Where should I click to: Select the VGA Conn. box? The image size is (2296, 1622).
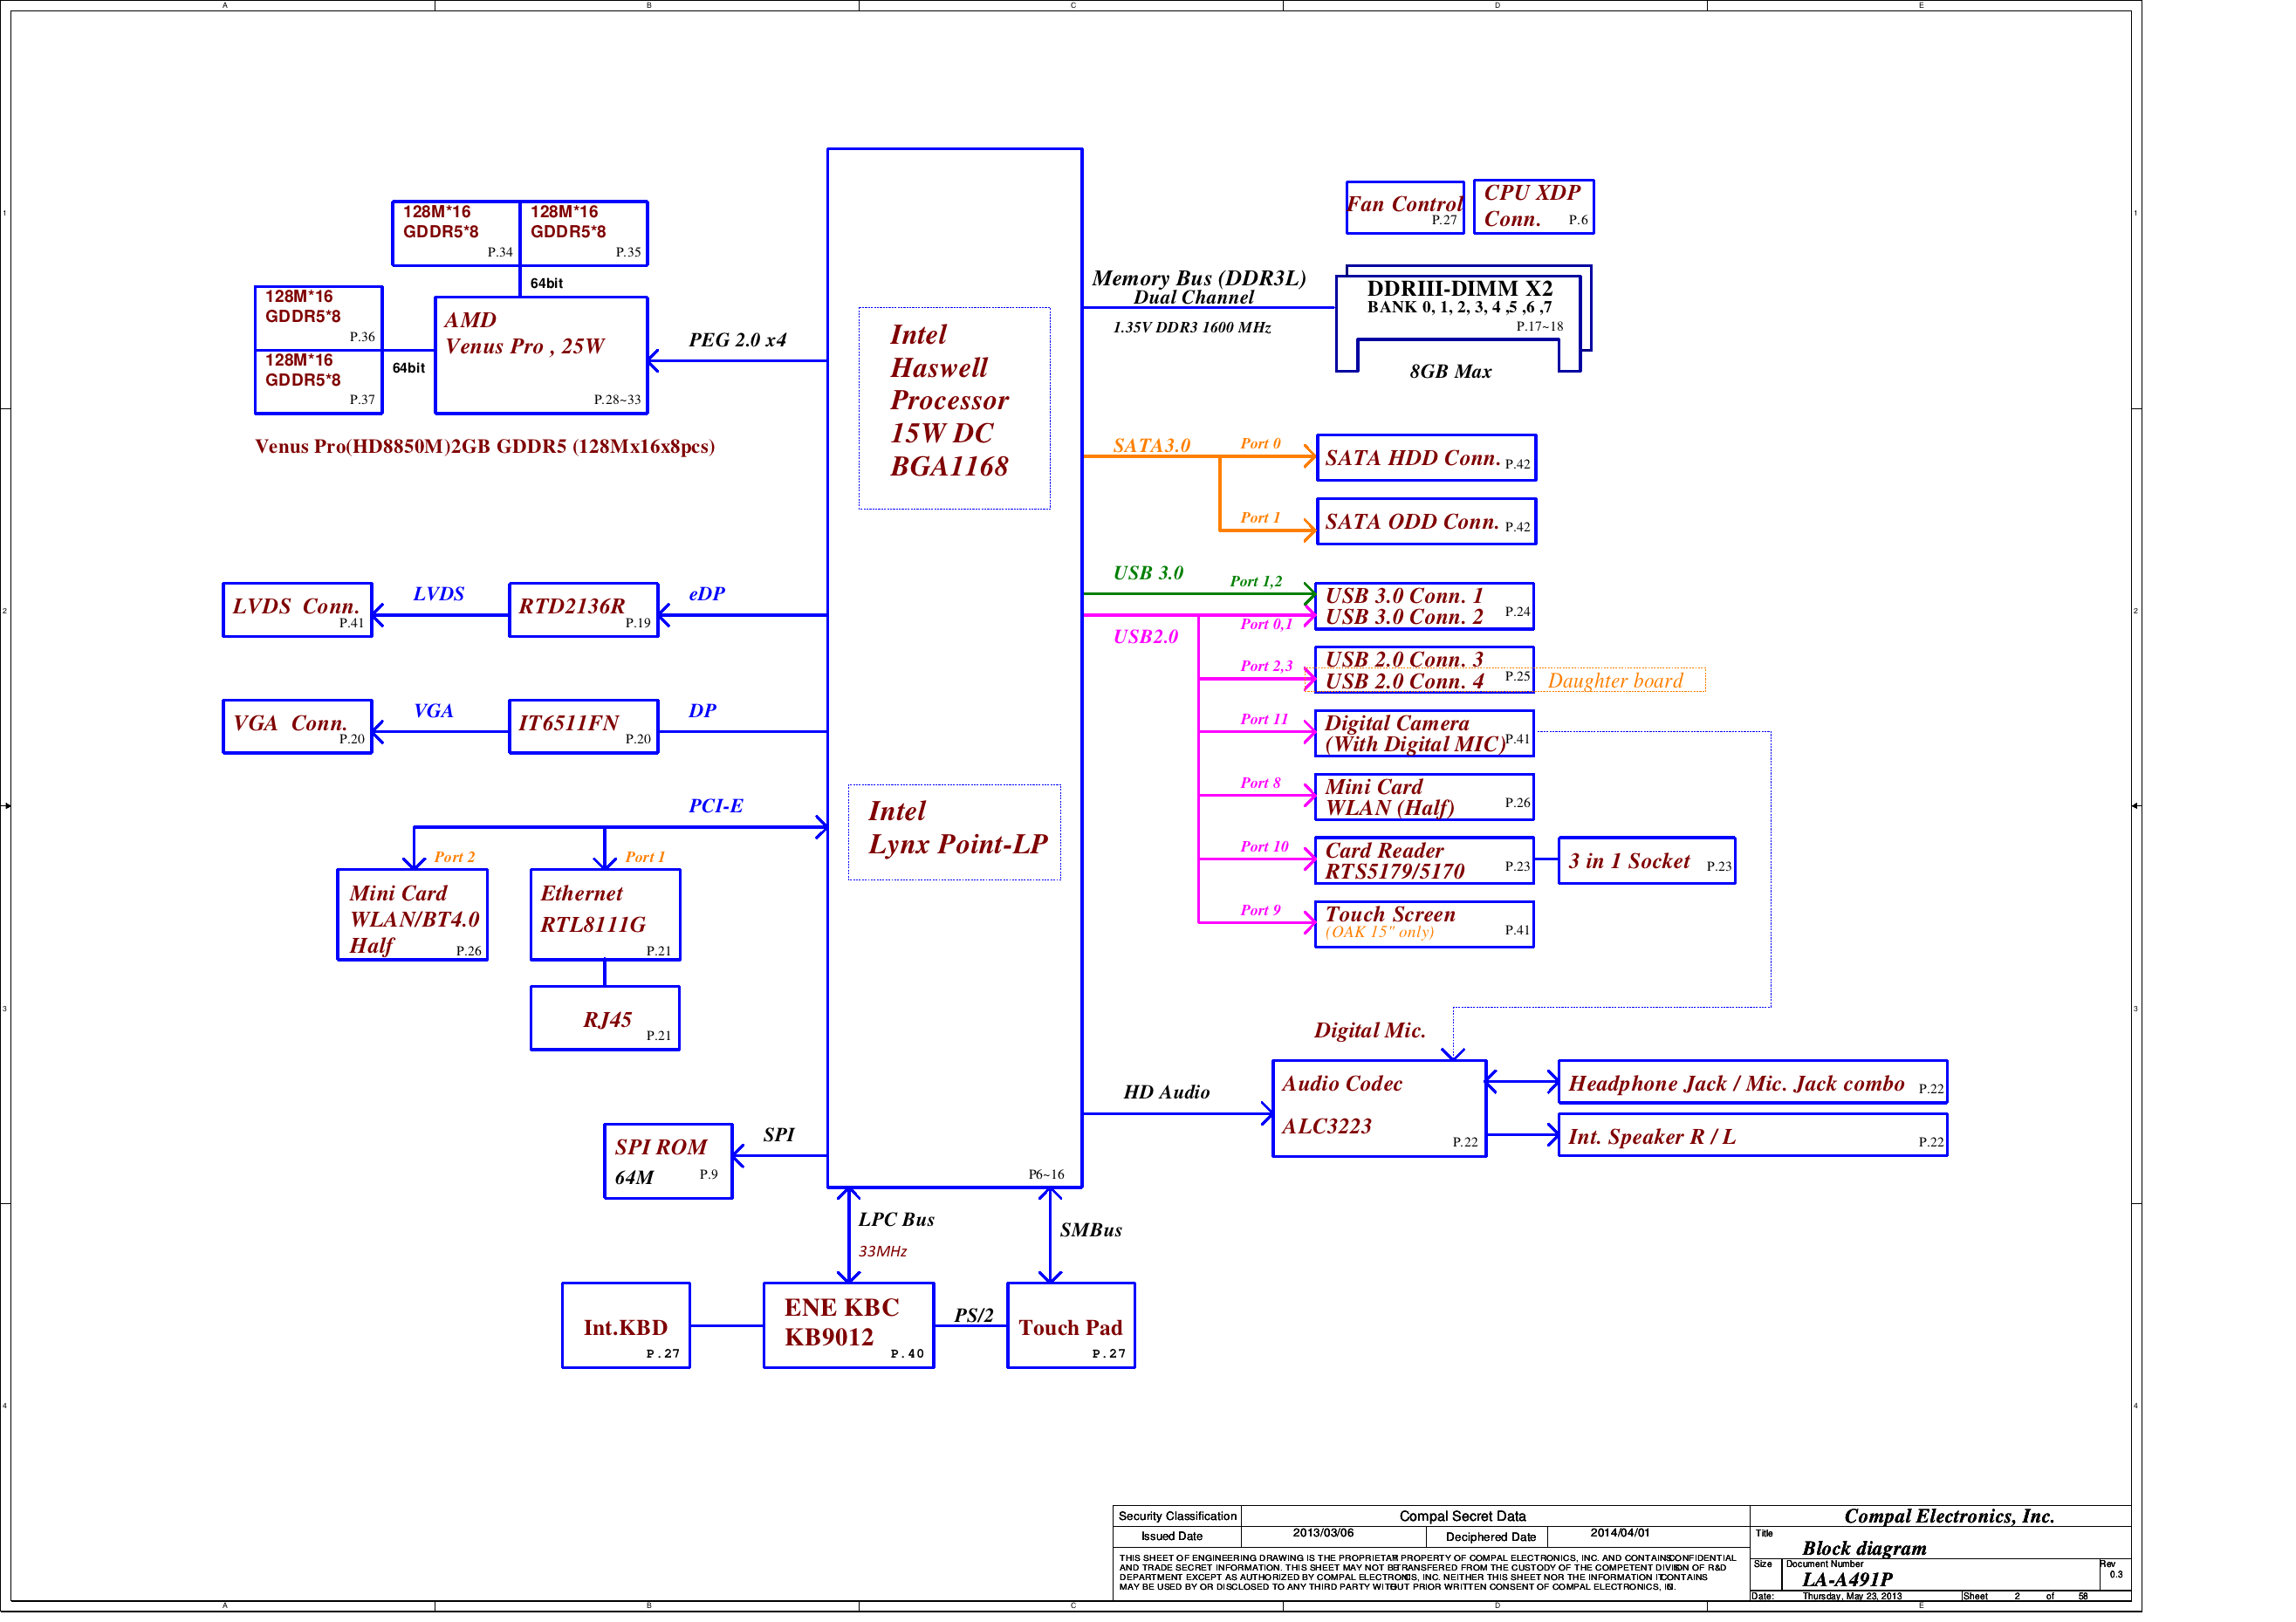click(x=297, y=726)
